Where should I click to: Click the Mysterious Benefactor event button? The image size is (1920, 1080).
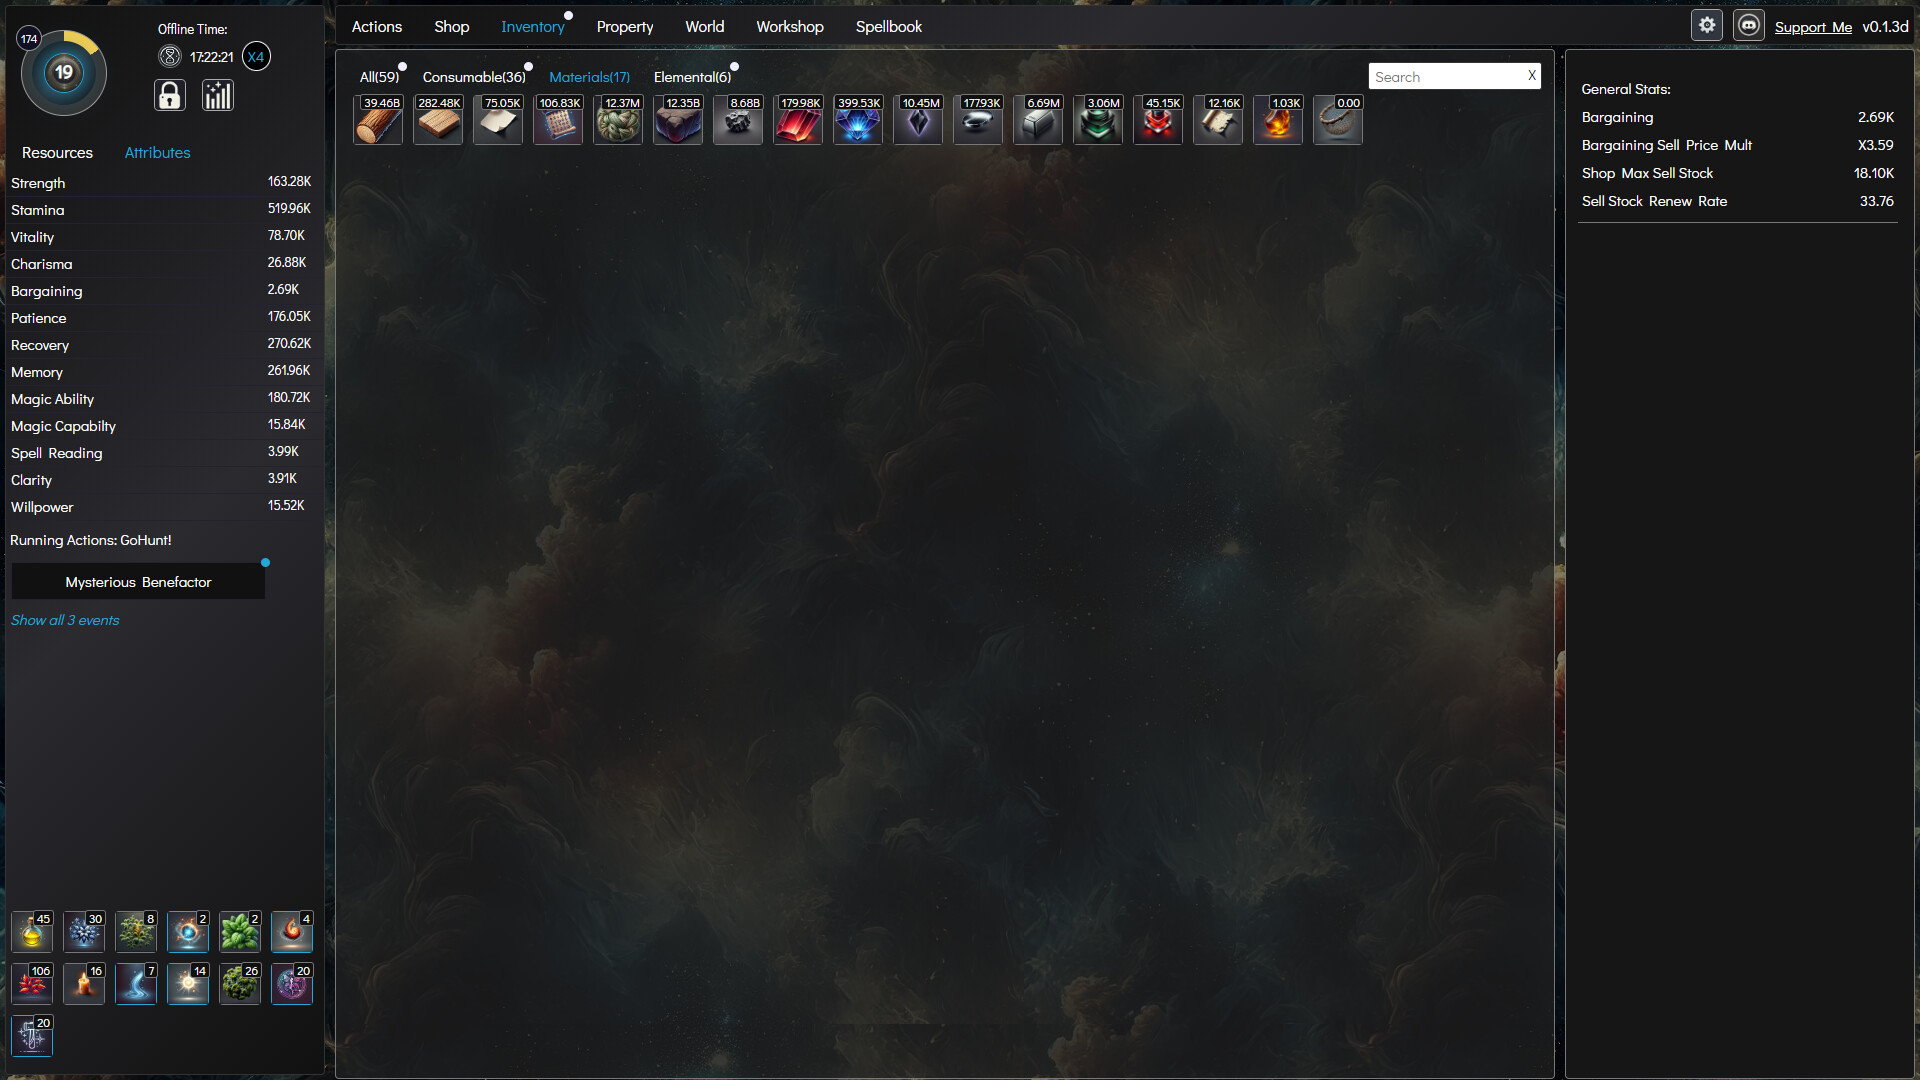137,581
